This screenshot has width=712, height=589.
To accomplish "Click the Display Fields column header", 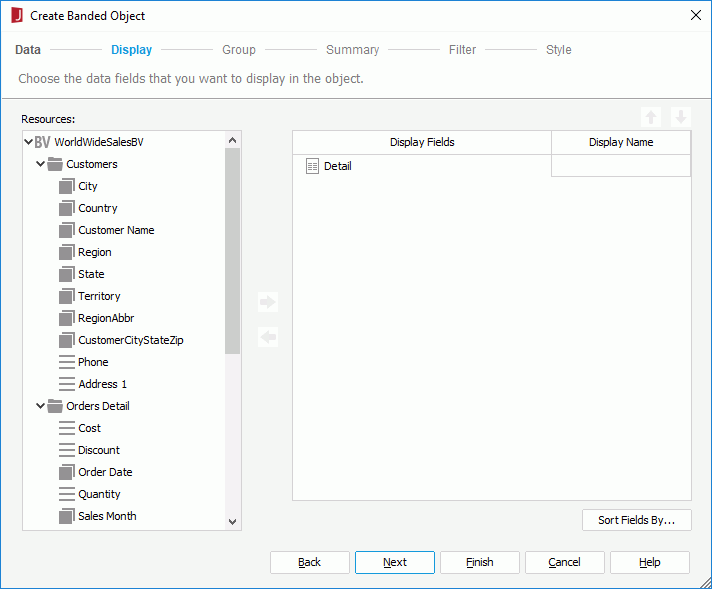I will coord(422,142).
